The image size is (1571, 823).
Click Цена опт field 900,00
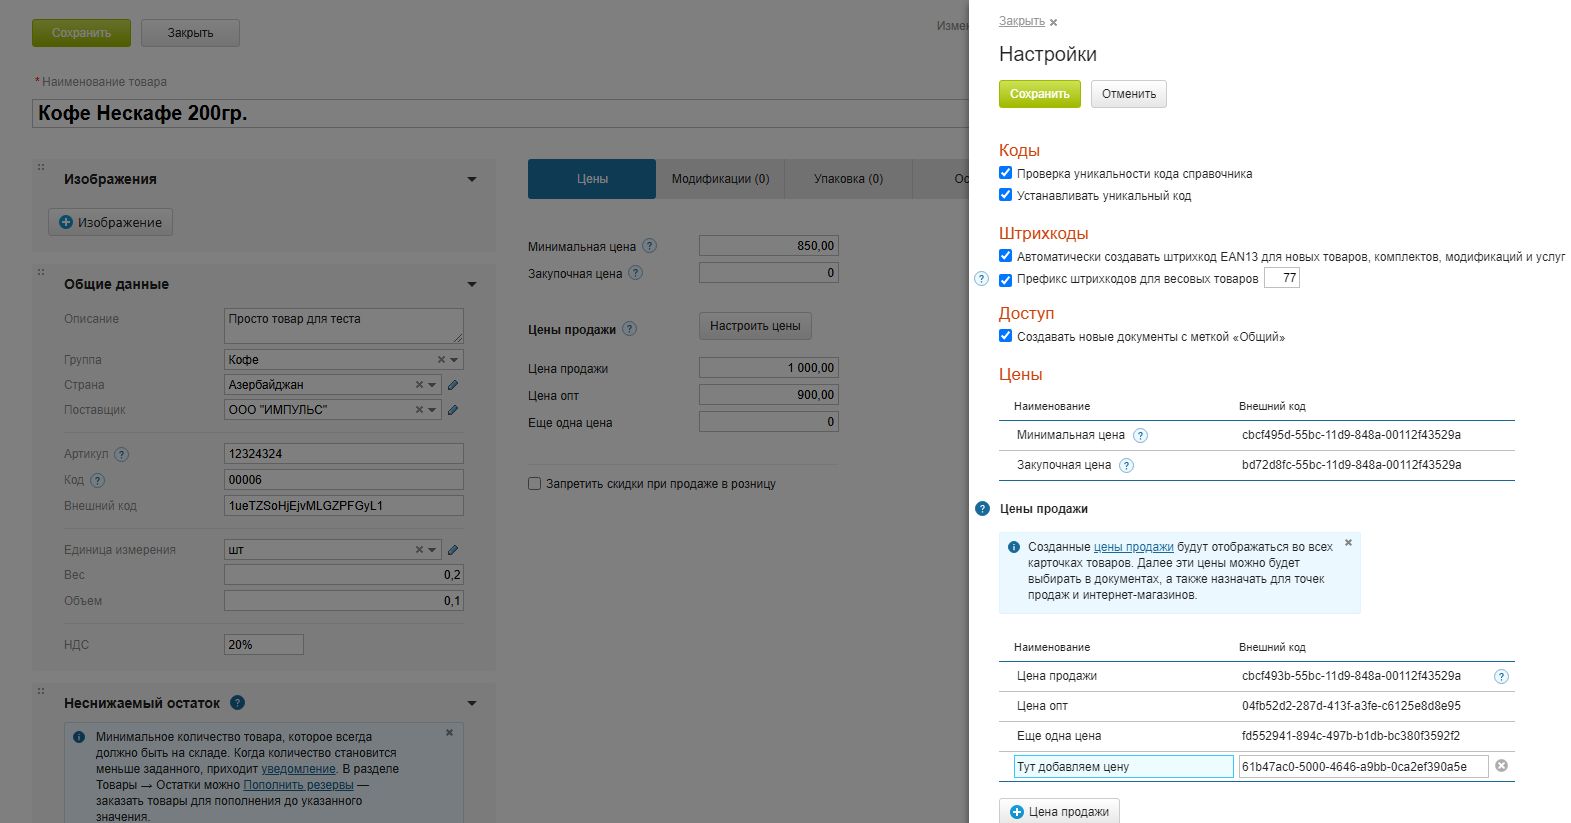(769, 395)
